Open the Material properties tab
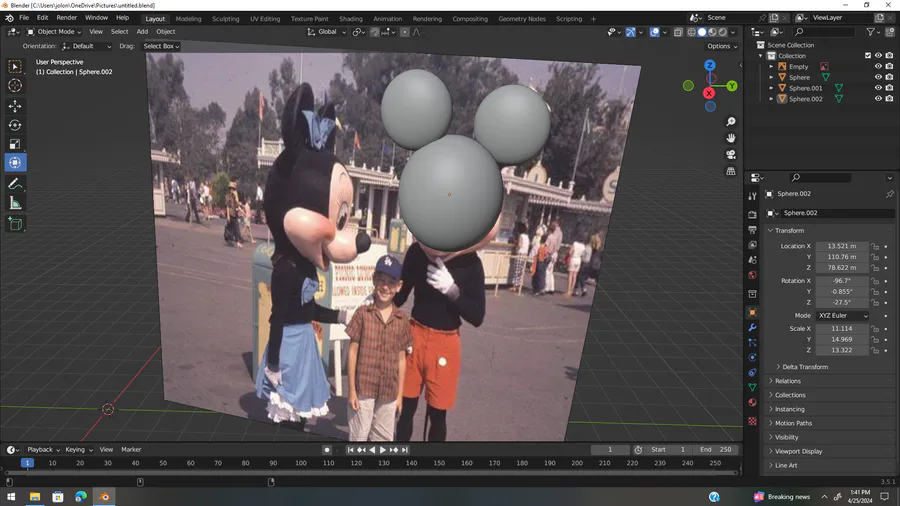The height and width of the screenshot is (506, 900). pos(752,402)
